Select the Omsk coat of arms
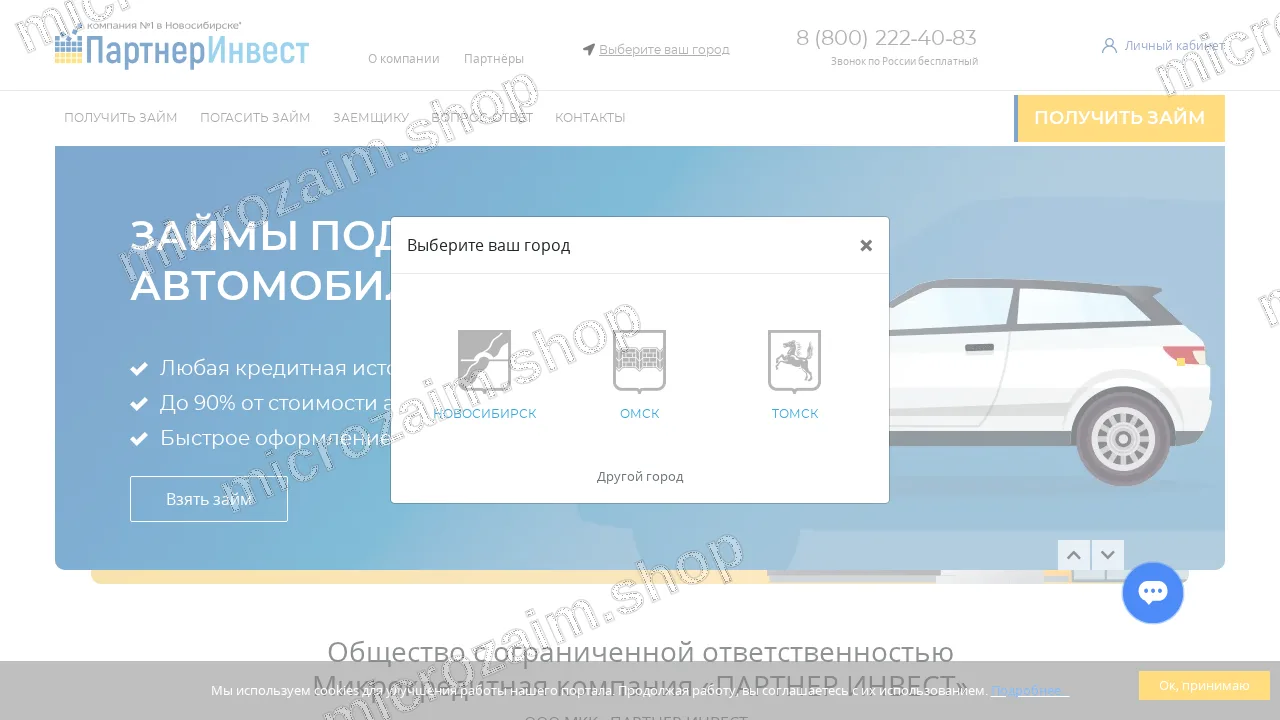The height and width of the screenshot is (720, 1280). pyautogui.click(x=640, y=361)
